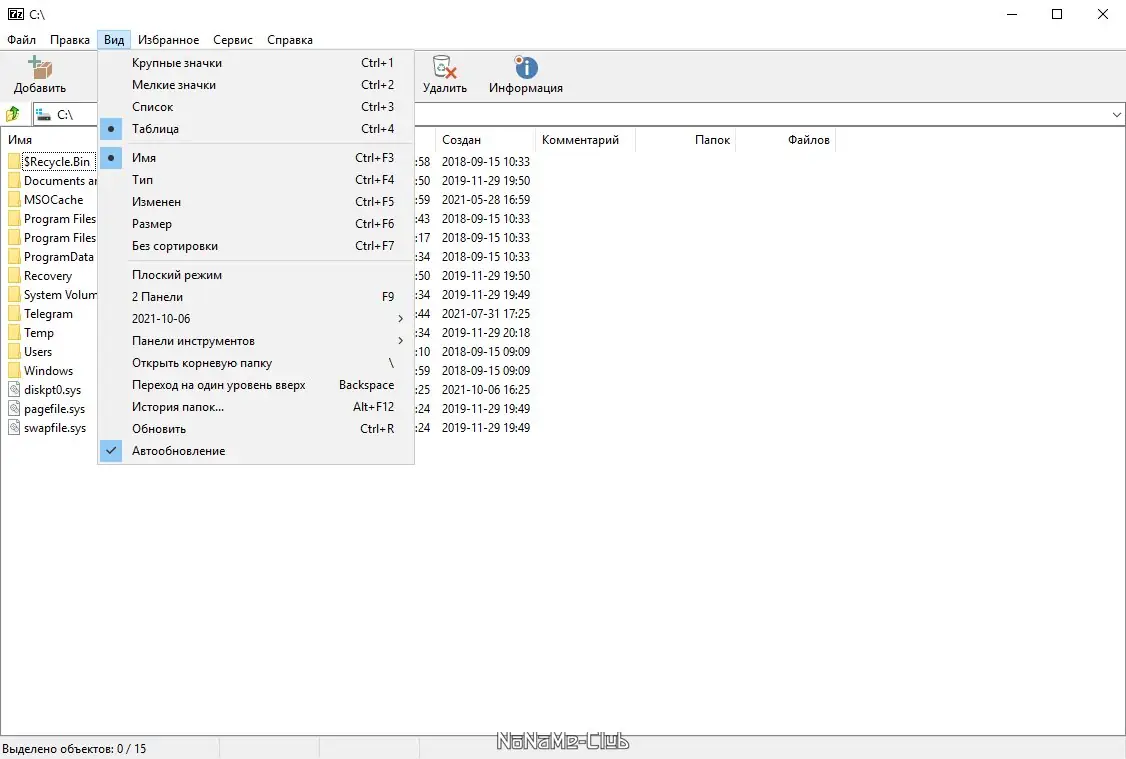Expand the Панели инструментов submenu
Screen dimensions: 1126x759
pos(256,341)
